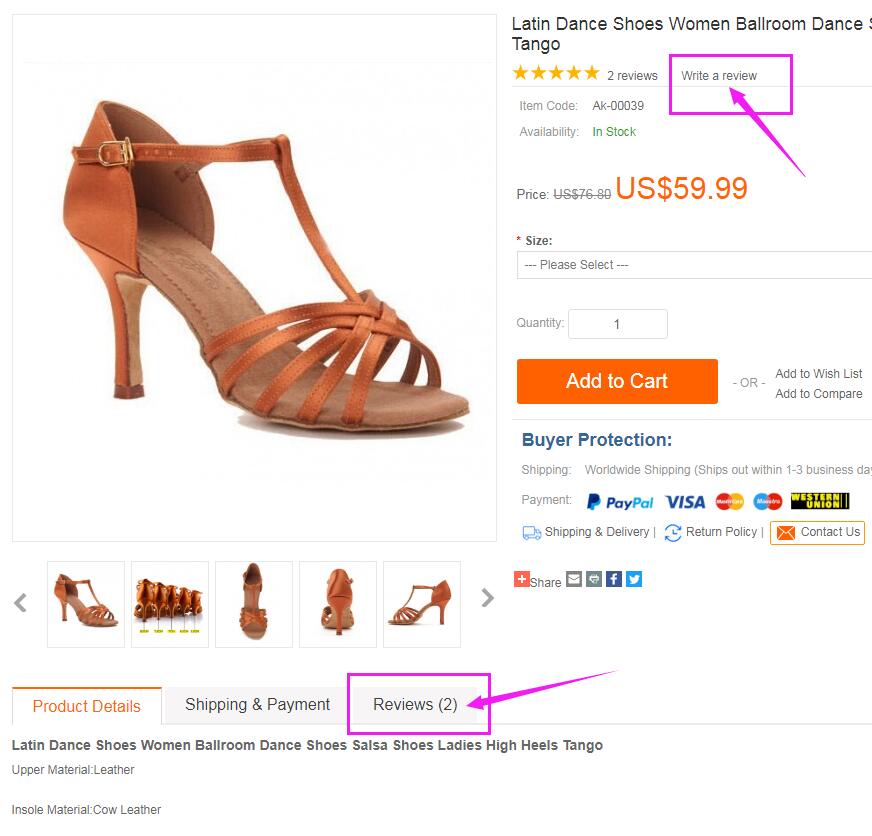Click Add to Wish List link
872x836 pixels.
[x=819, y=374]
